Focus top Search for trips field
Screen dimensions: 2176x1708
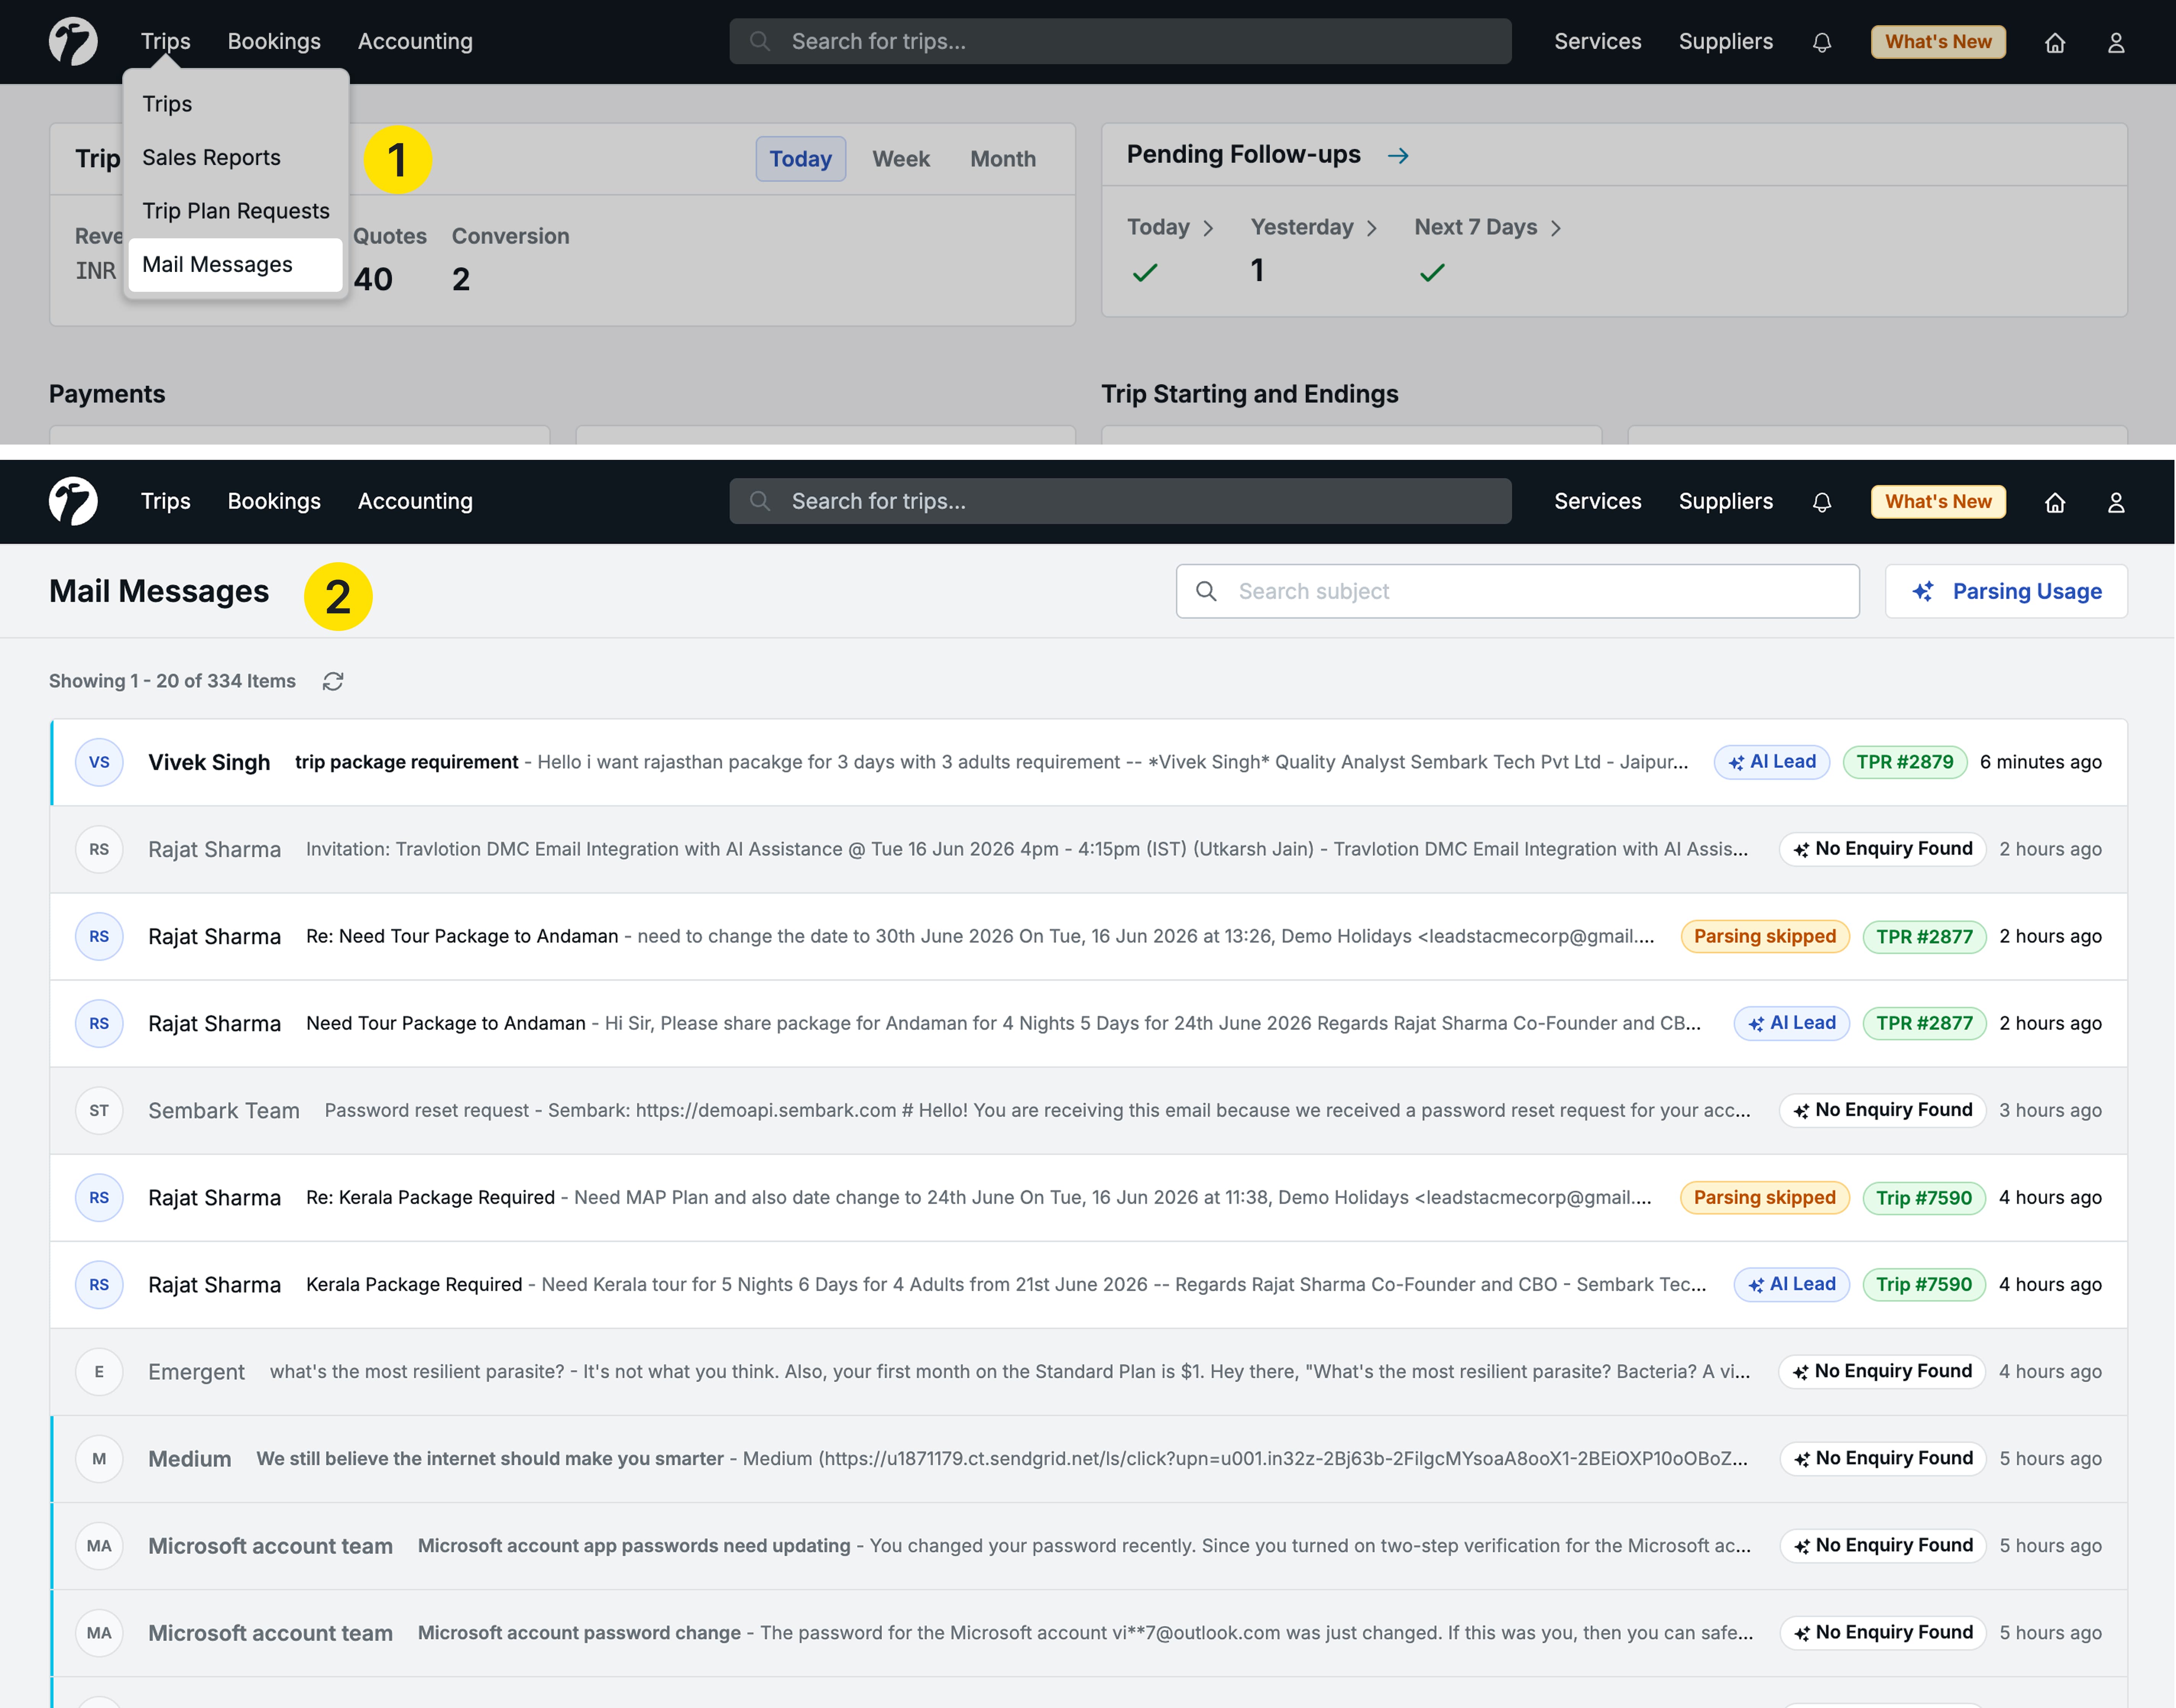click(x=1120, y=41)
